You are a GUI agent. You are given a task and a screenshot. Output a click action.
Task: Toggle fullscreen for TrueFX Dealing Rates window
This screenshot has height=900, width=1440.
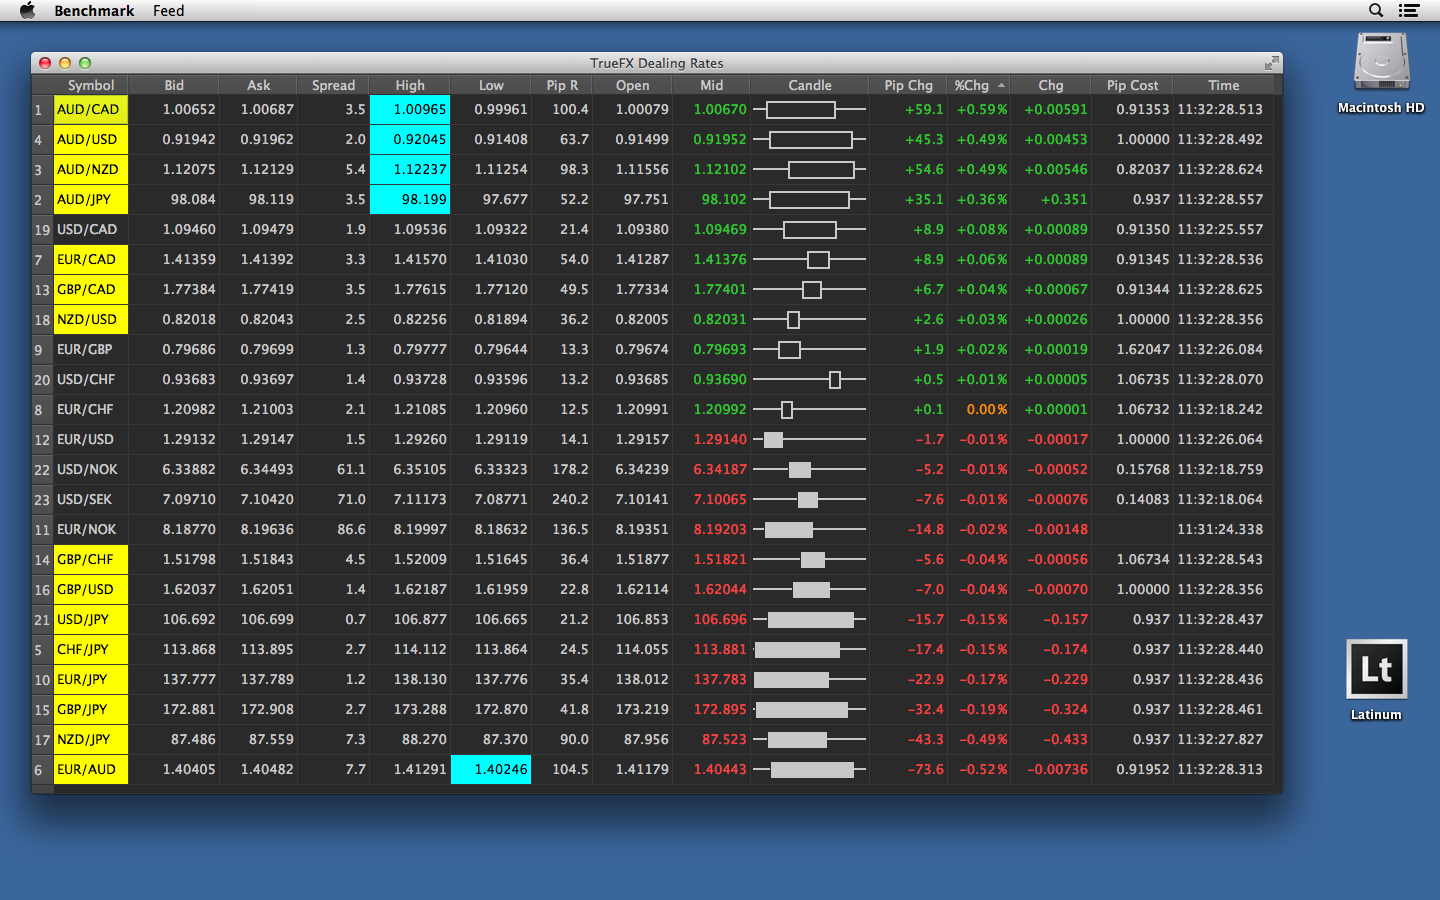pos(1271,63)
